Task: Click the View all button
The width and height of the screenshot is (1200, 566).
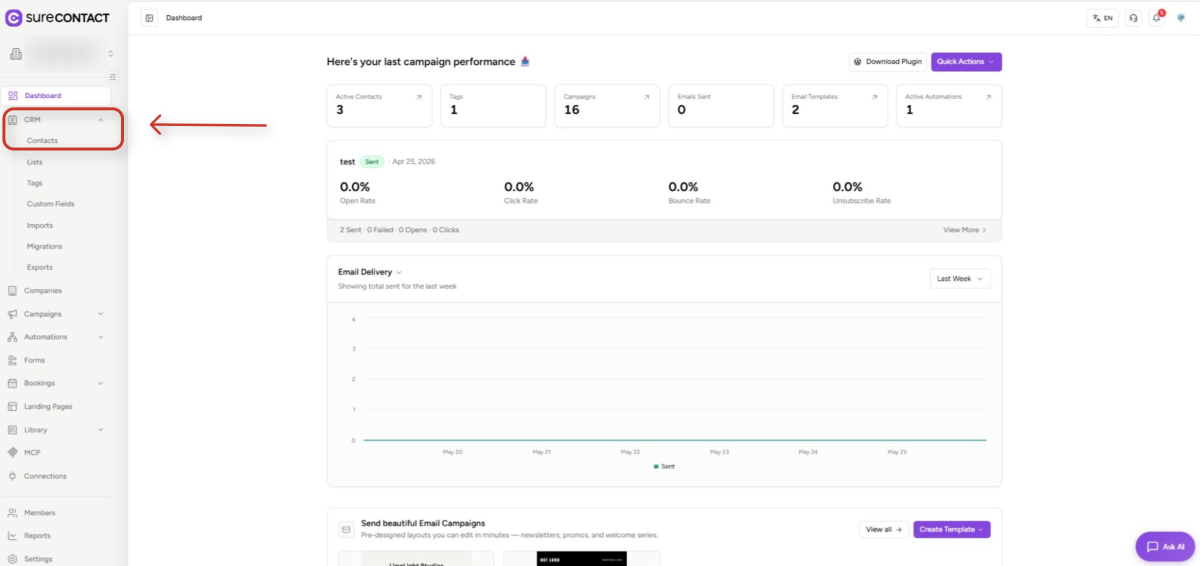Action: click(884, 529)
